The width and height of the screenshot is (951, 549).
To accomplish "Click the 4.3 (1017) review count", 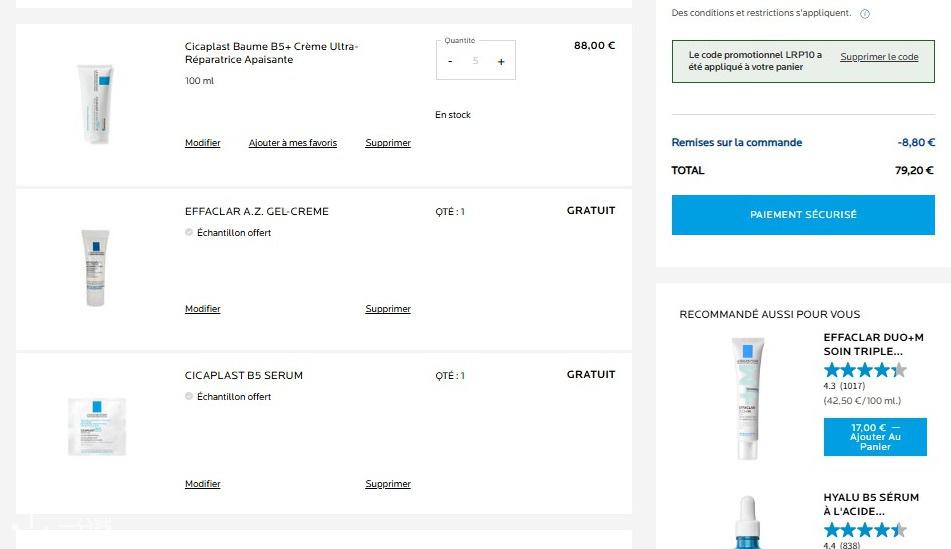I will (x=844, y=386).
